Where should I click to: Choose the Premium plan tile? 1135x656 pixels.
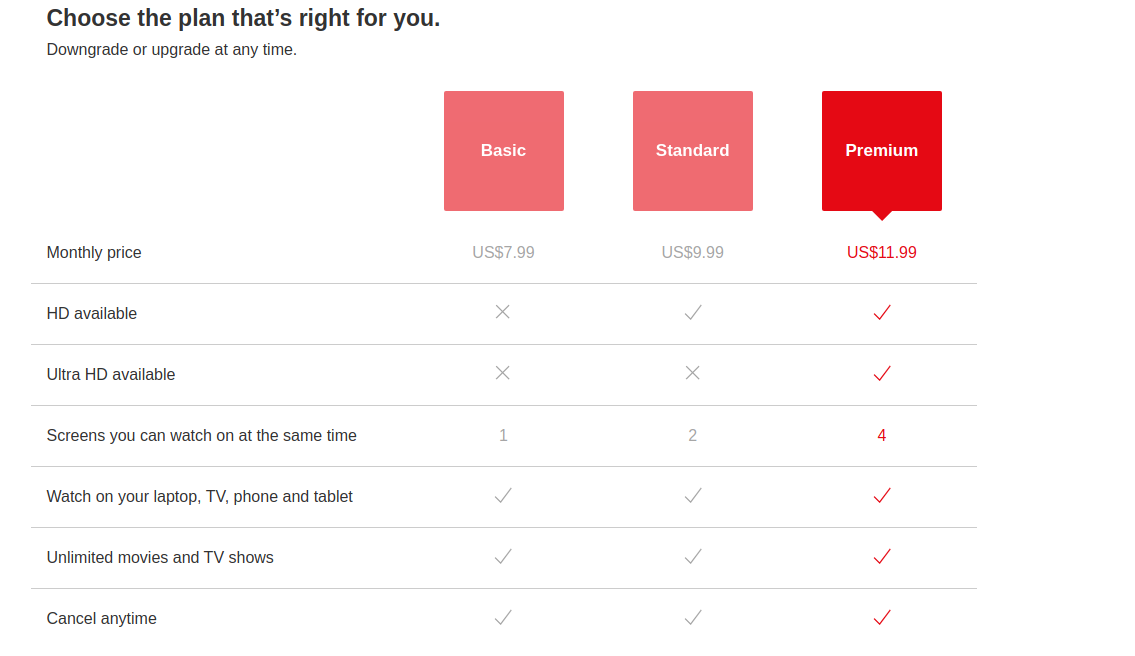point(882,151)
